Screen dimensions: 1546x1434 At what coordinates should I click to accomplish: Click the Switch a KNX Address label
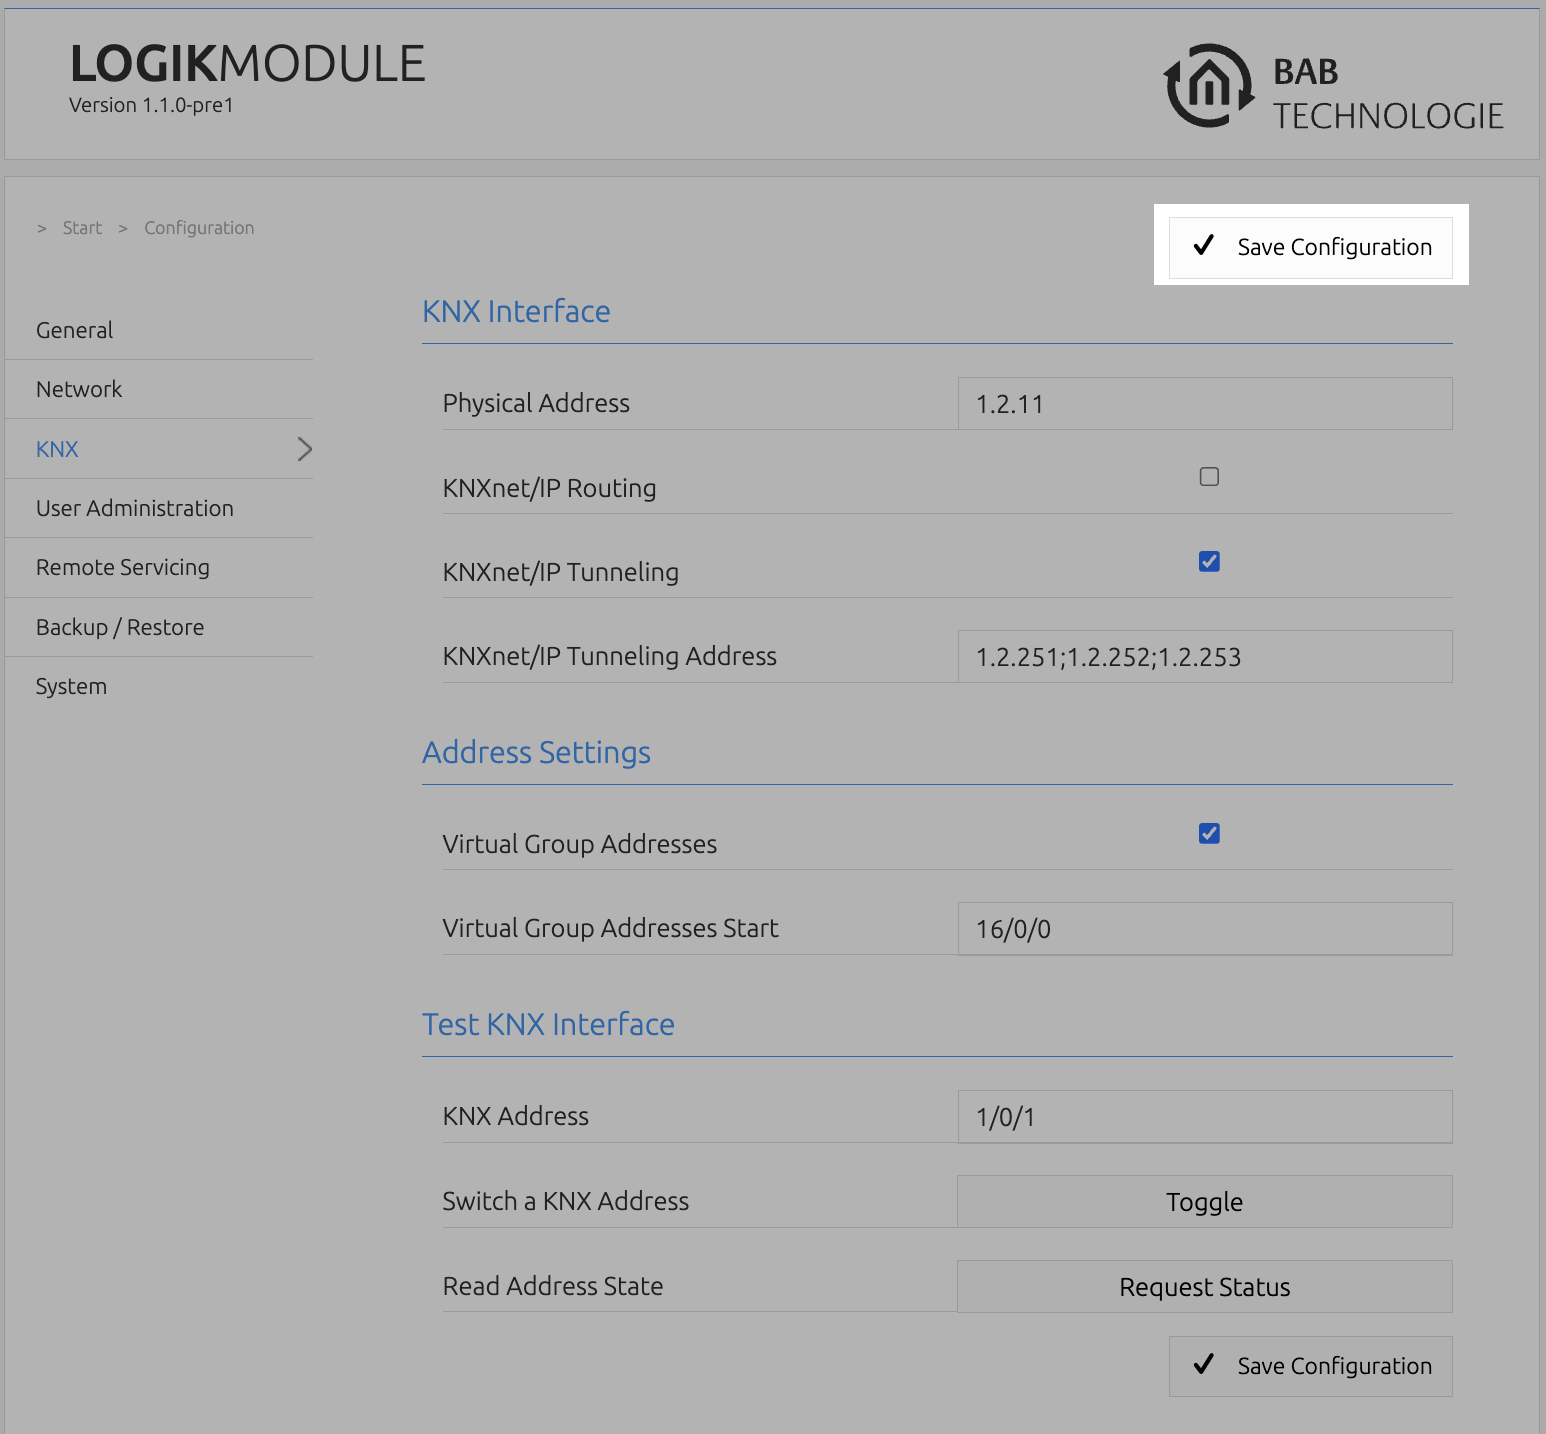566,1201
